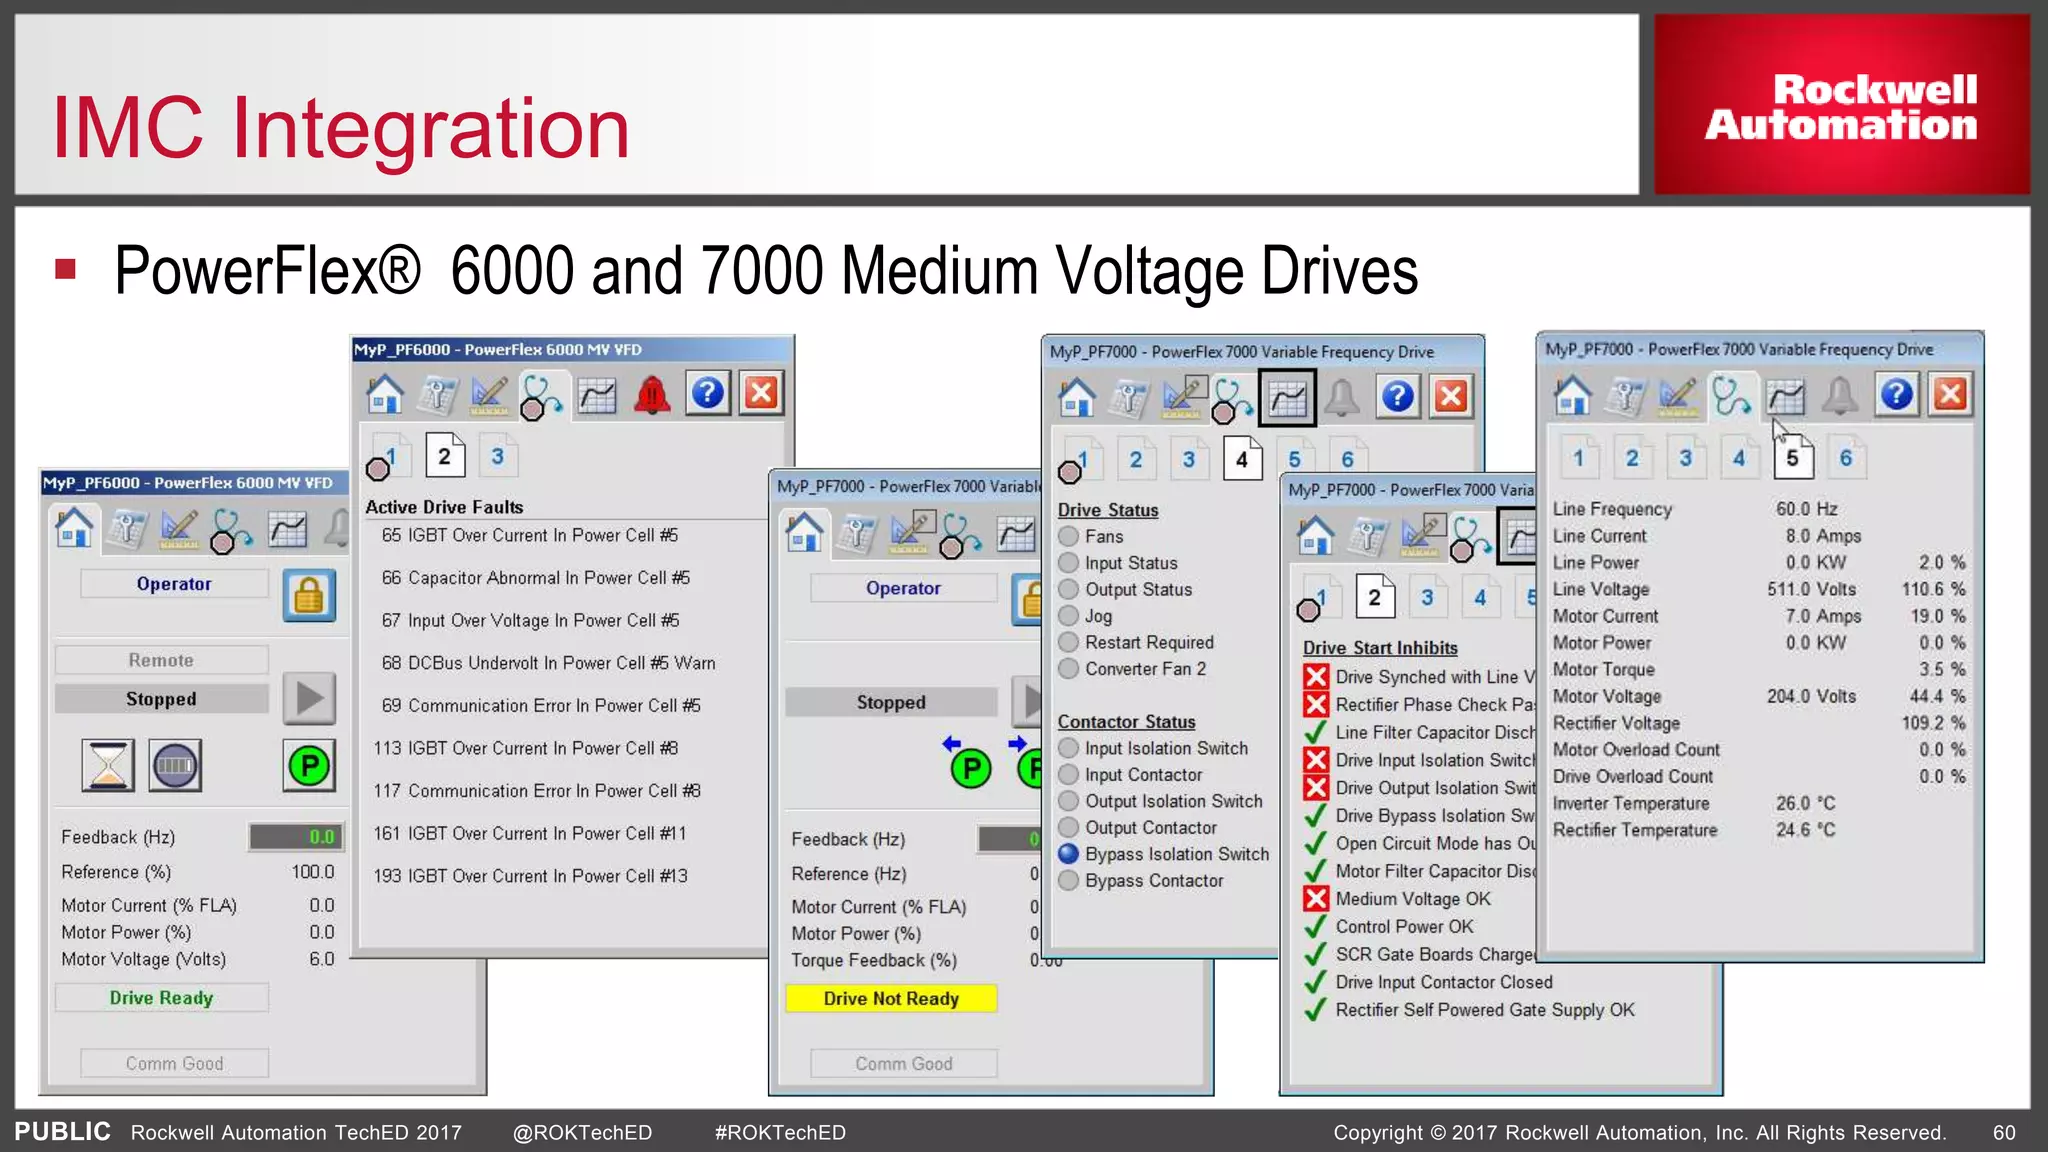Select the Restart Required indicator
The image size is (2048, 1152).
click(1069, 642)
